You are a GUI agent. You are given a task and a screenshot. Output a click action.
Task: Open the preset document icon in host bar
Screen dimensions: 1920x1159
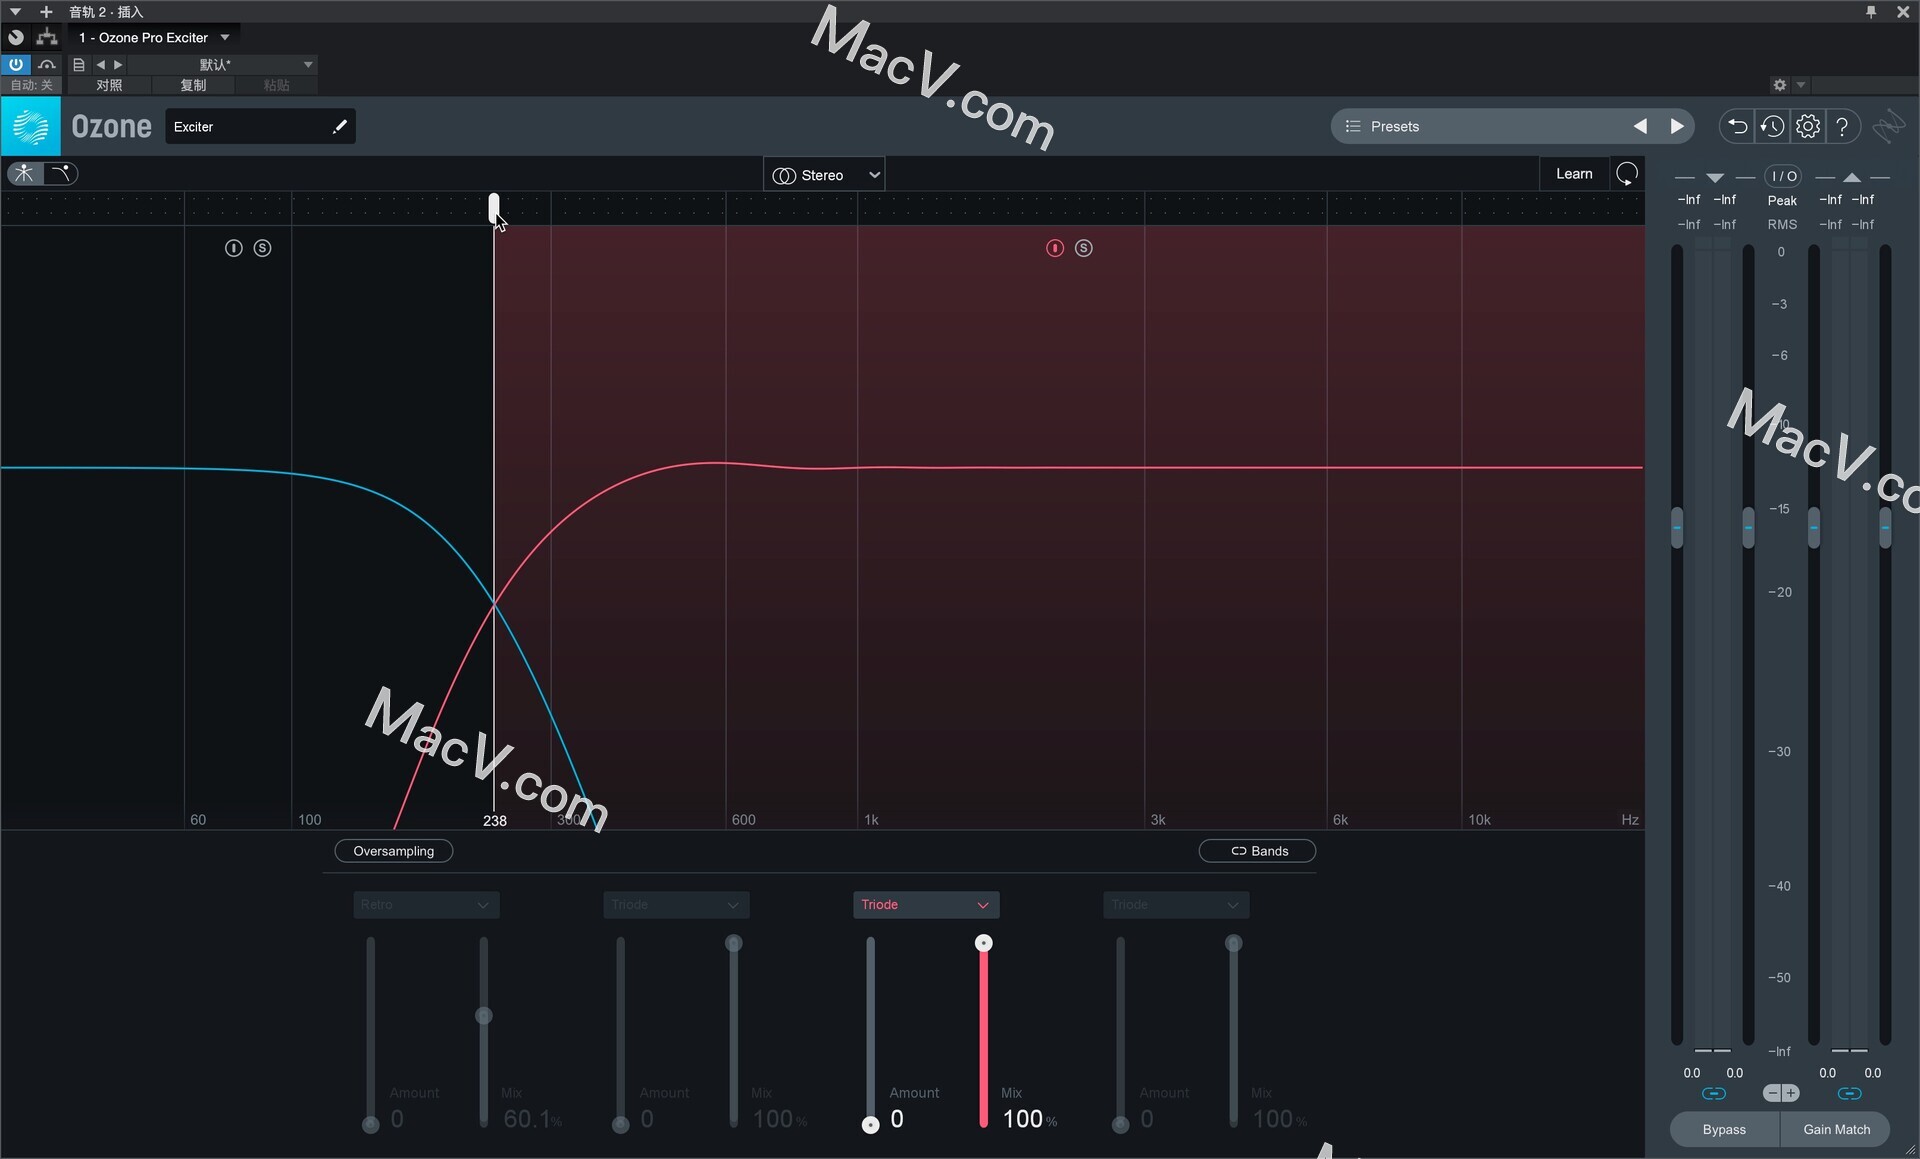(79, 64)
